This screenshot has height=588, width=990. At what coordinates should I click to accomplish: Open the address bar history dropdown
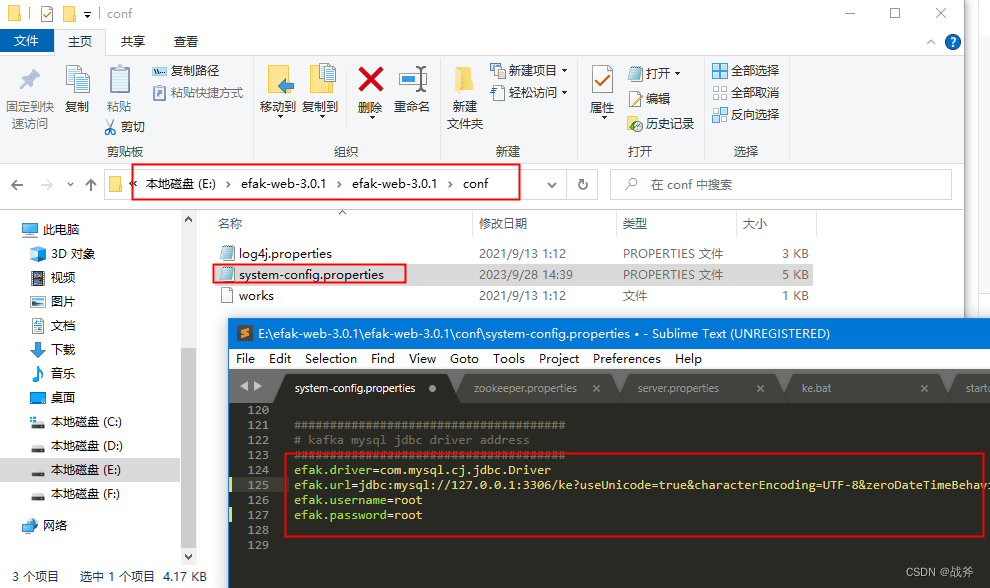coord(552,185)
